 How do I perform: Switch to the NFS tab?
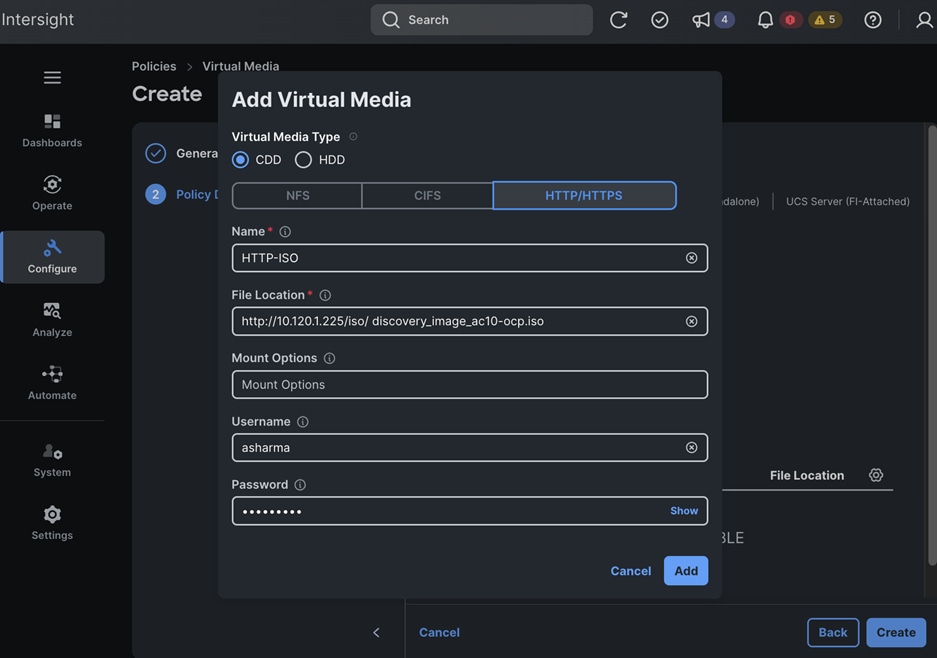pos(297,195)
